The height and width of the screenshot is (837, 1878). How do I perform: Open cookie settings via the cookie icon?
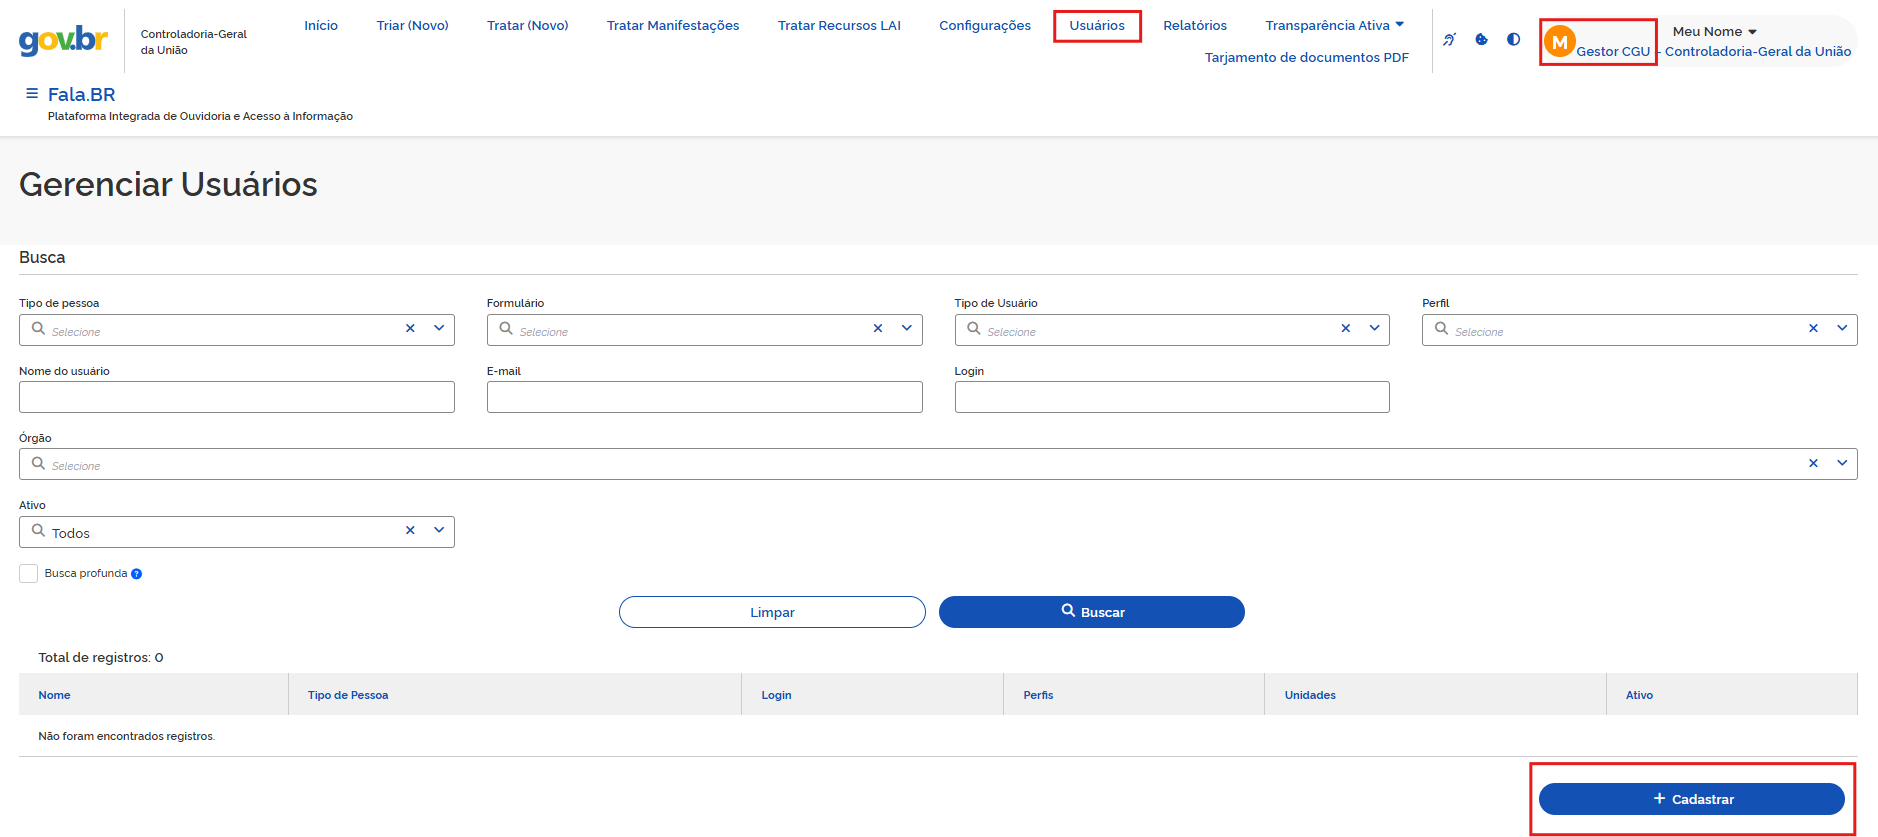coord(1481,40)
